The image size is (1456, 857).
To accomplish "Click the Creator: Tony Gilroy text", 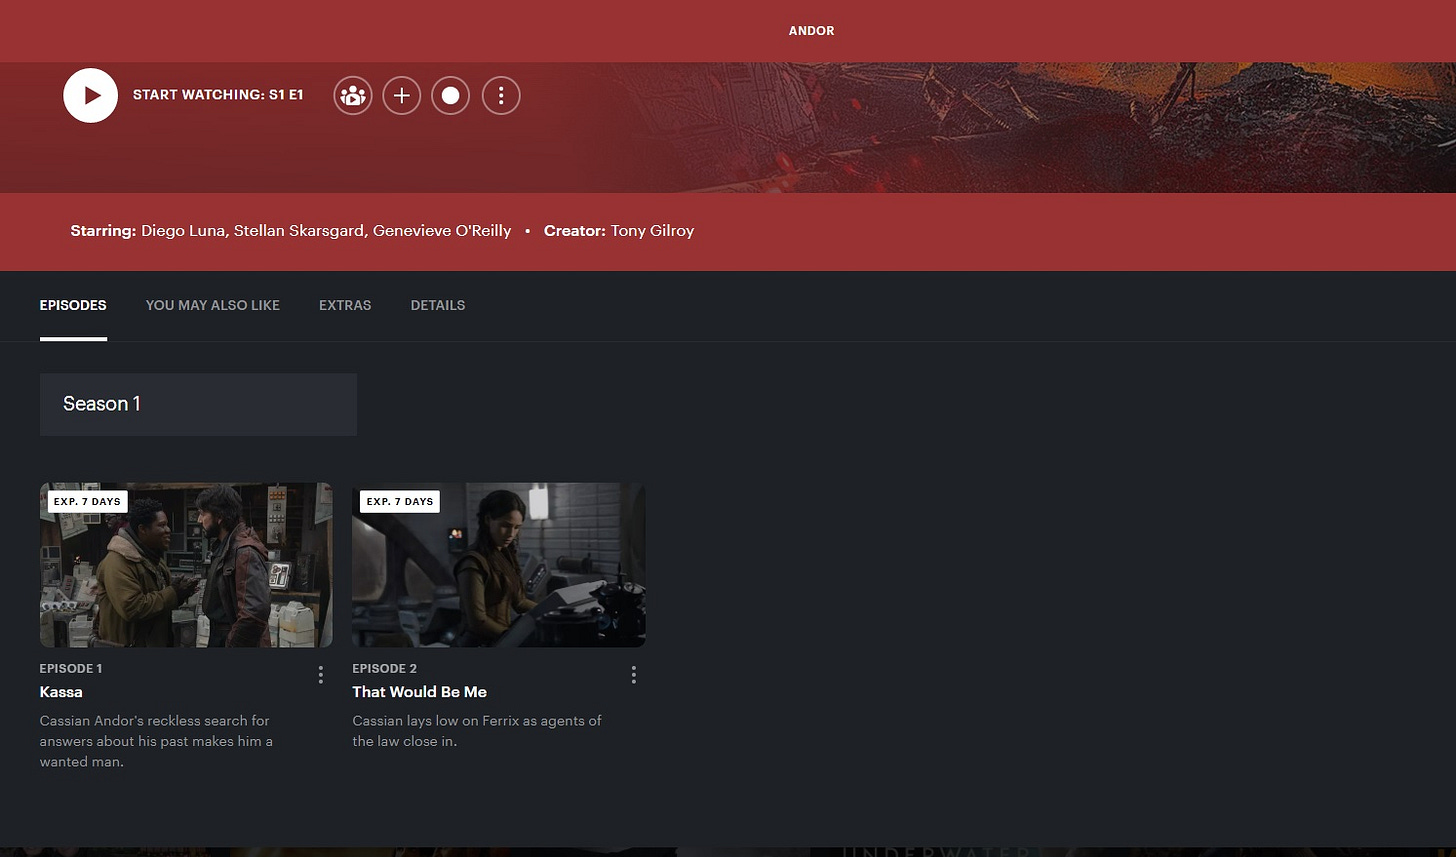I will 619,231.
